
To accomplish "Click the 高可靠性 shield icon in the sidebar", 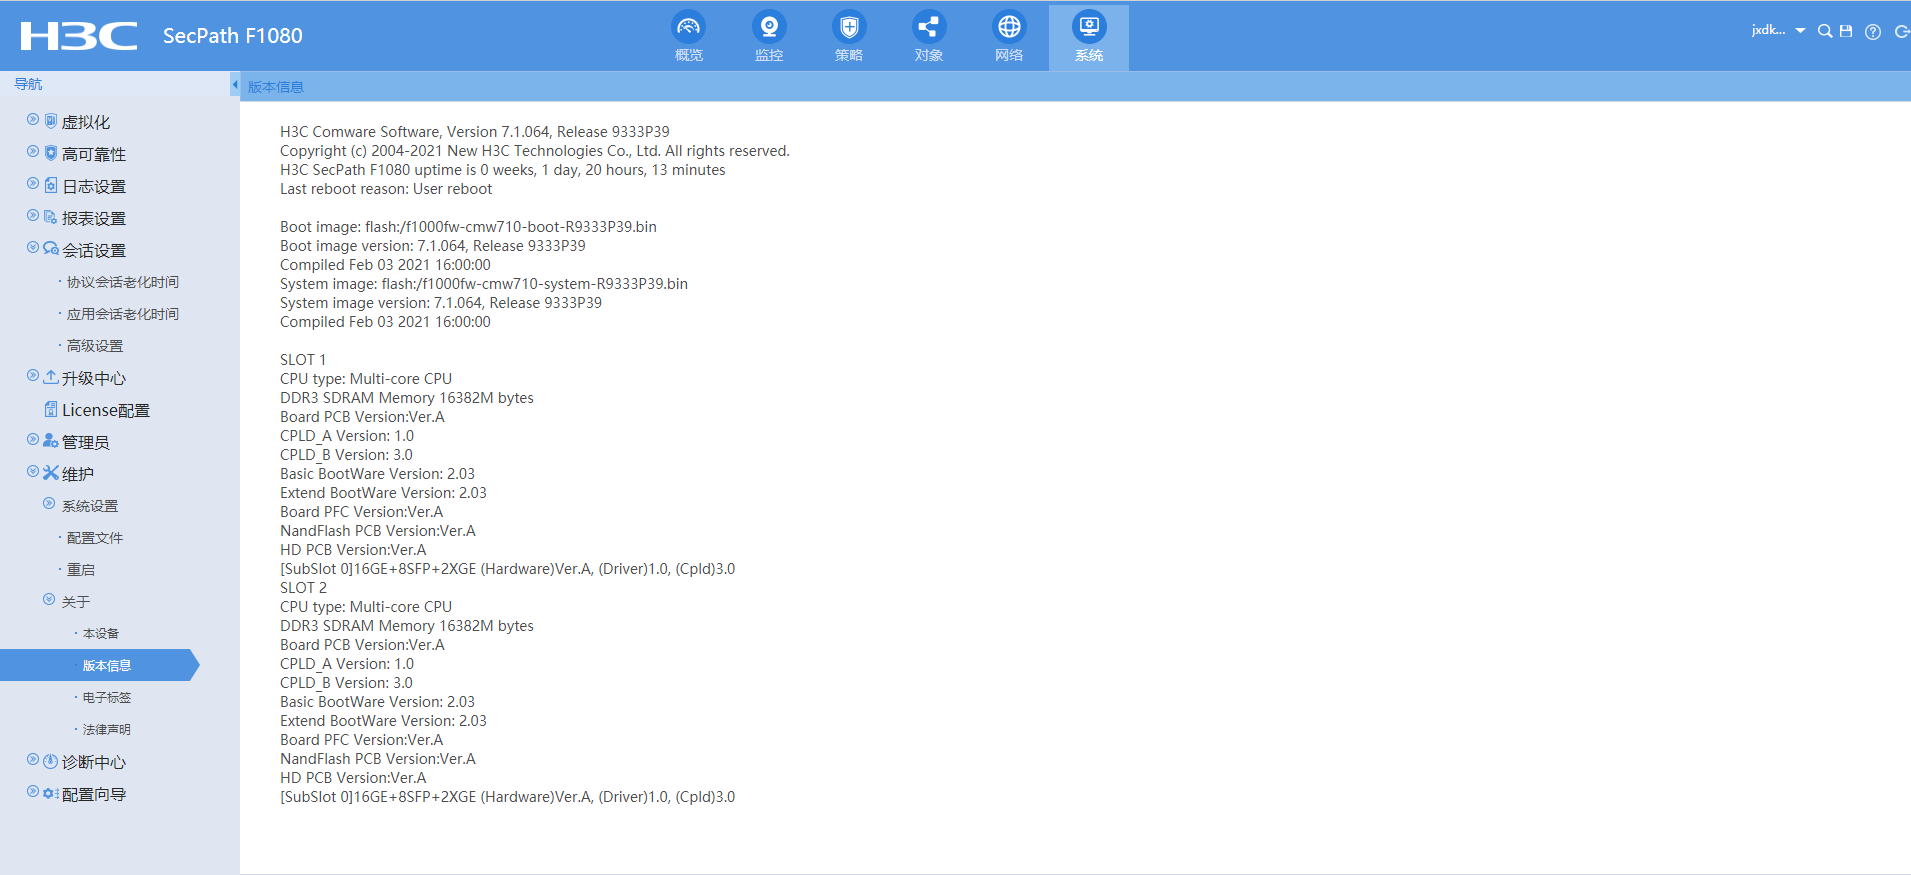I will [x=51, y=153].
